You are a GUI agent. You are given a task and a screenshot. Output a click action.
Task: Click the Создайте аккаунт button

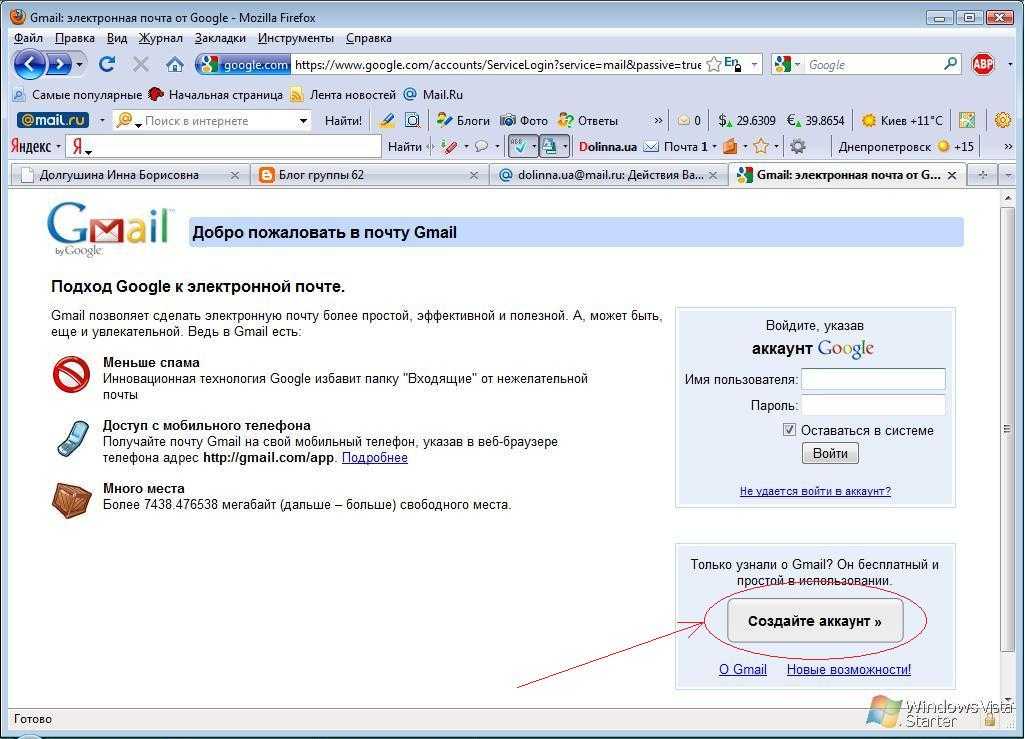815,621
